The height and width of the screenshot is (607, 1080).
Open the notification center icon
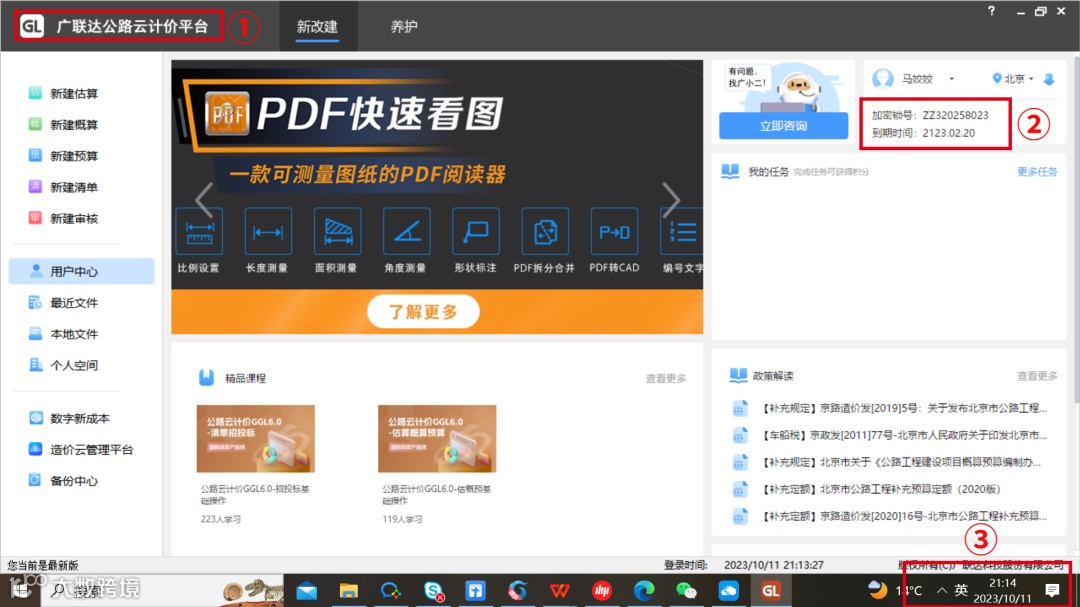1052,590
